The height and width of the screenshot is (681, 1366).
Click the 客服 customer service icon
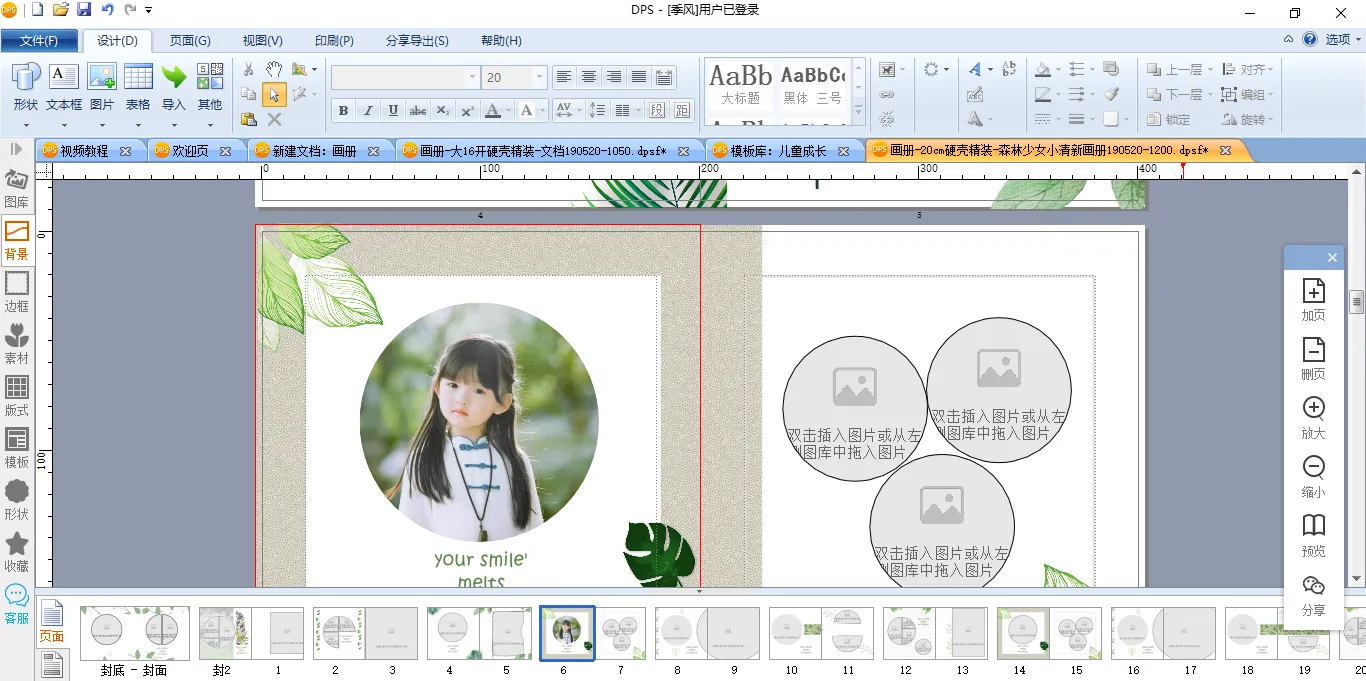[x=17, y=604]
